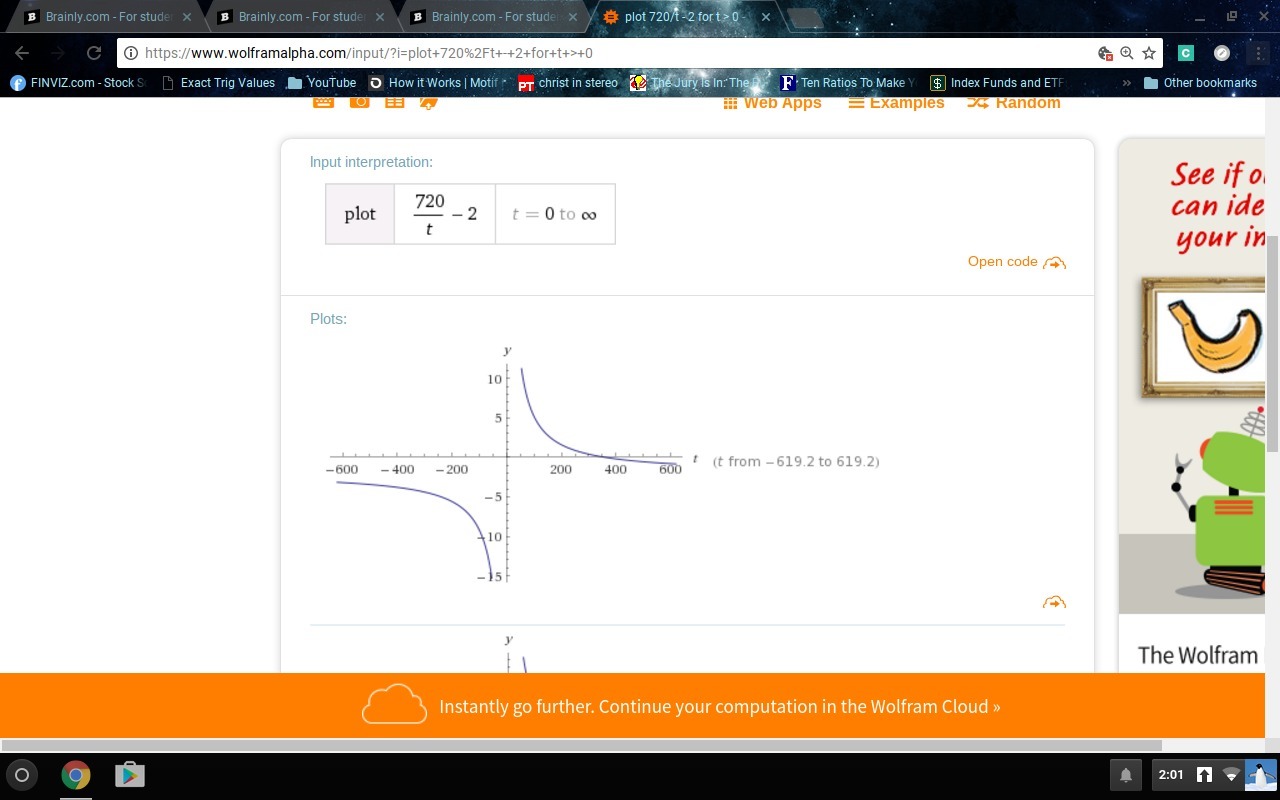Close the third Brainly.com tab
The width and height of the screenshot is (1280, 800).
click(572, 17)
